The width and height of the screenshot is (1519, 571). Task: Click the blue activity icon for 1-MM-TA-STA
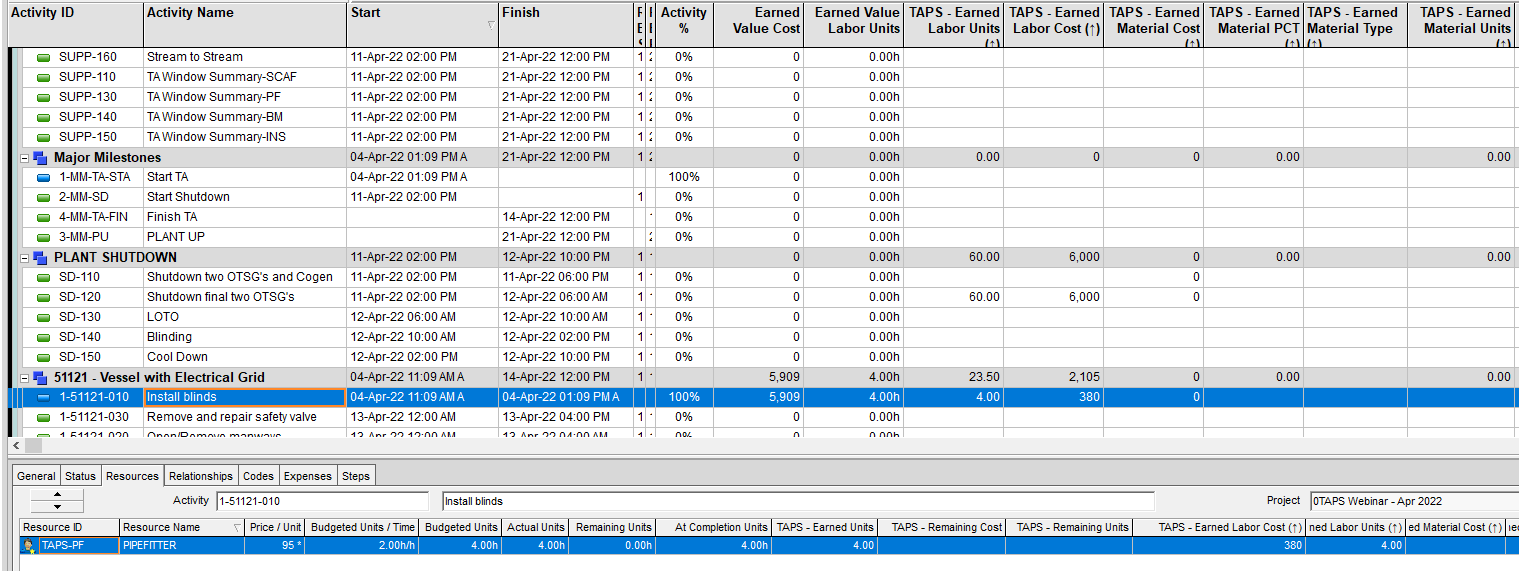click(x=43, y=177)
